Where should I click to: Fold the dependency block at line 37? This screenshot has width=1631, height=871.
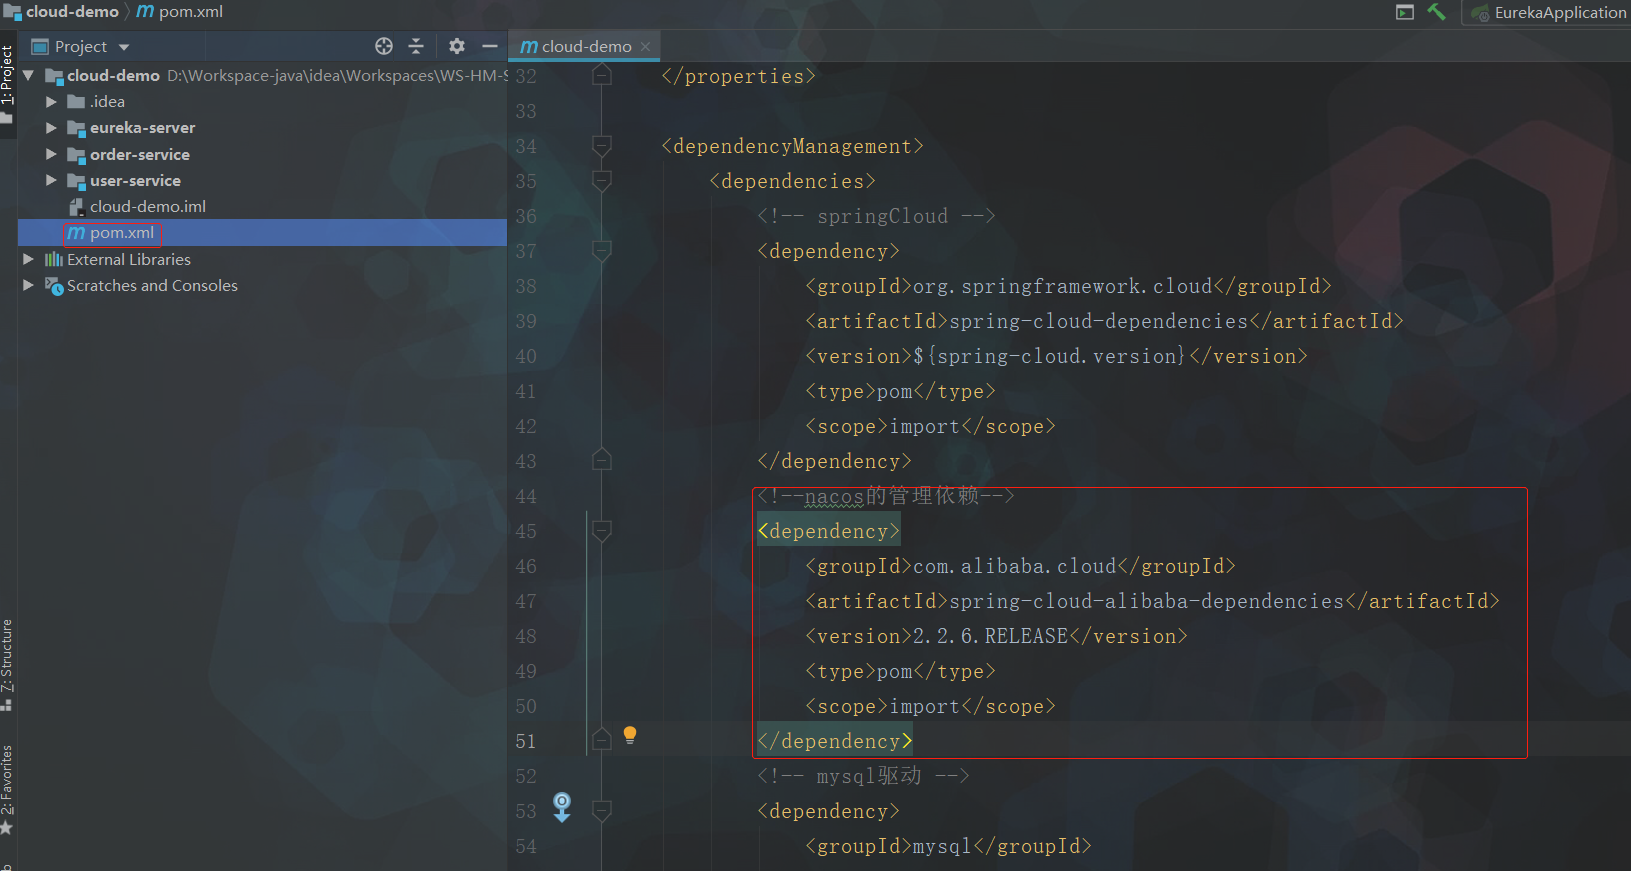pyautogui.click(x=602, y=251)
